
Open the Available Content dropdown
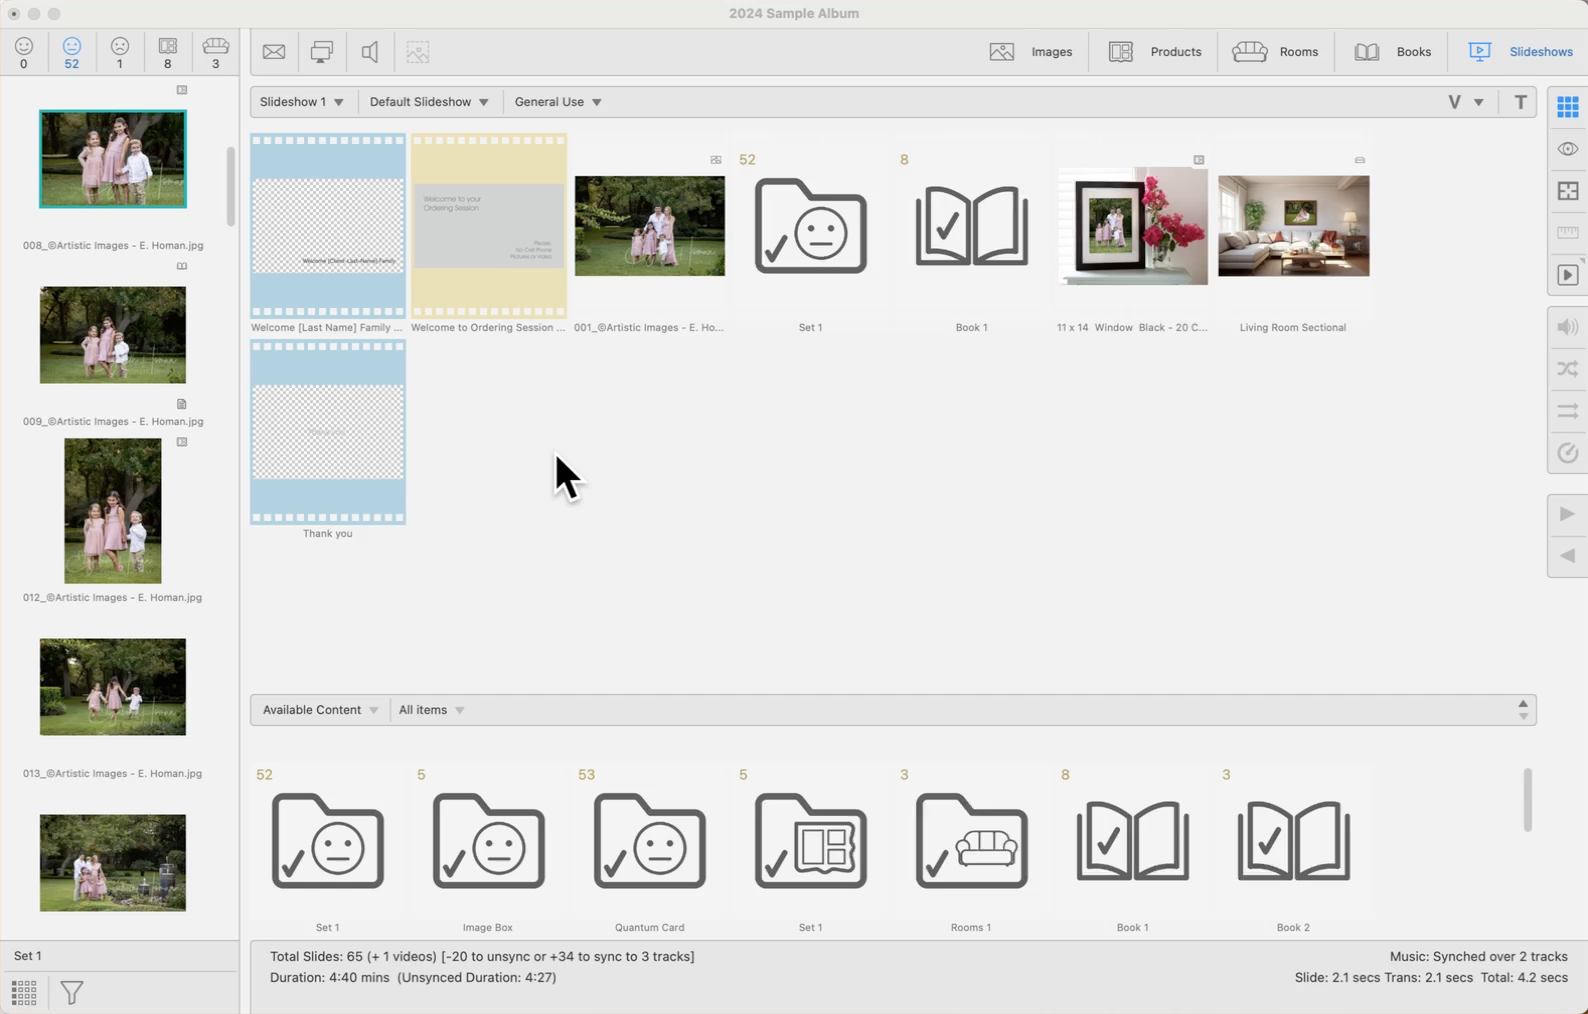tap(320, 710)
